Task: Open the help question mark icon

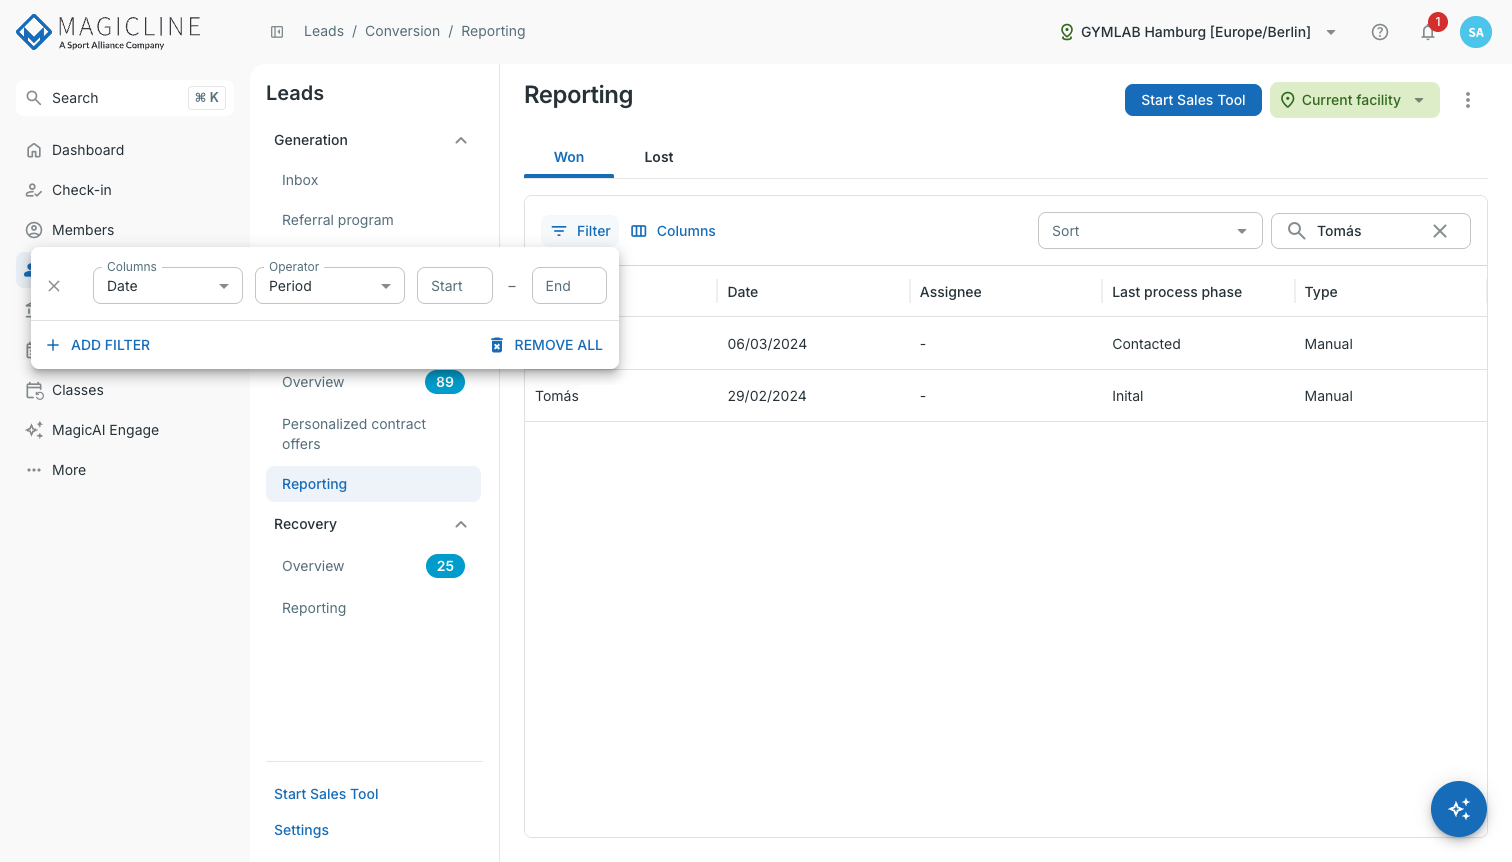Action: coord(1380,32)
